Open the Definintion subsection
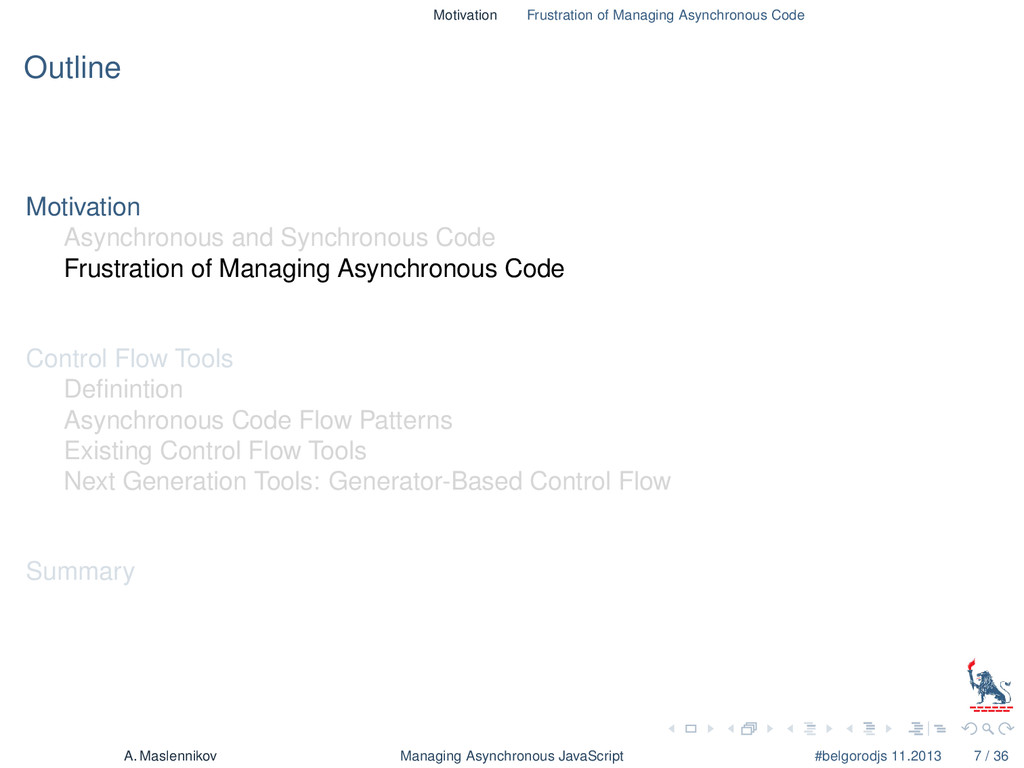1024x768 pixels. (123, 389)
